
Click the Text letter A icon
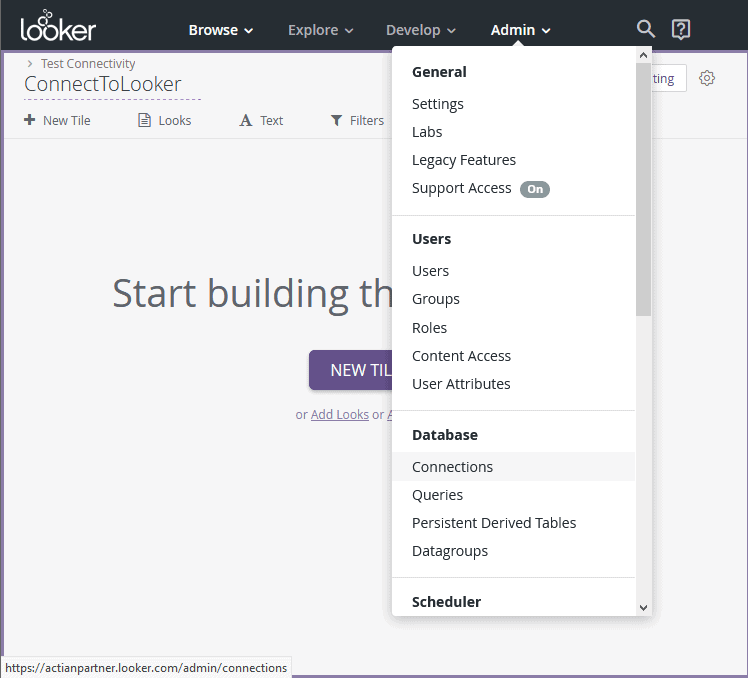point(246,120)
